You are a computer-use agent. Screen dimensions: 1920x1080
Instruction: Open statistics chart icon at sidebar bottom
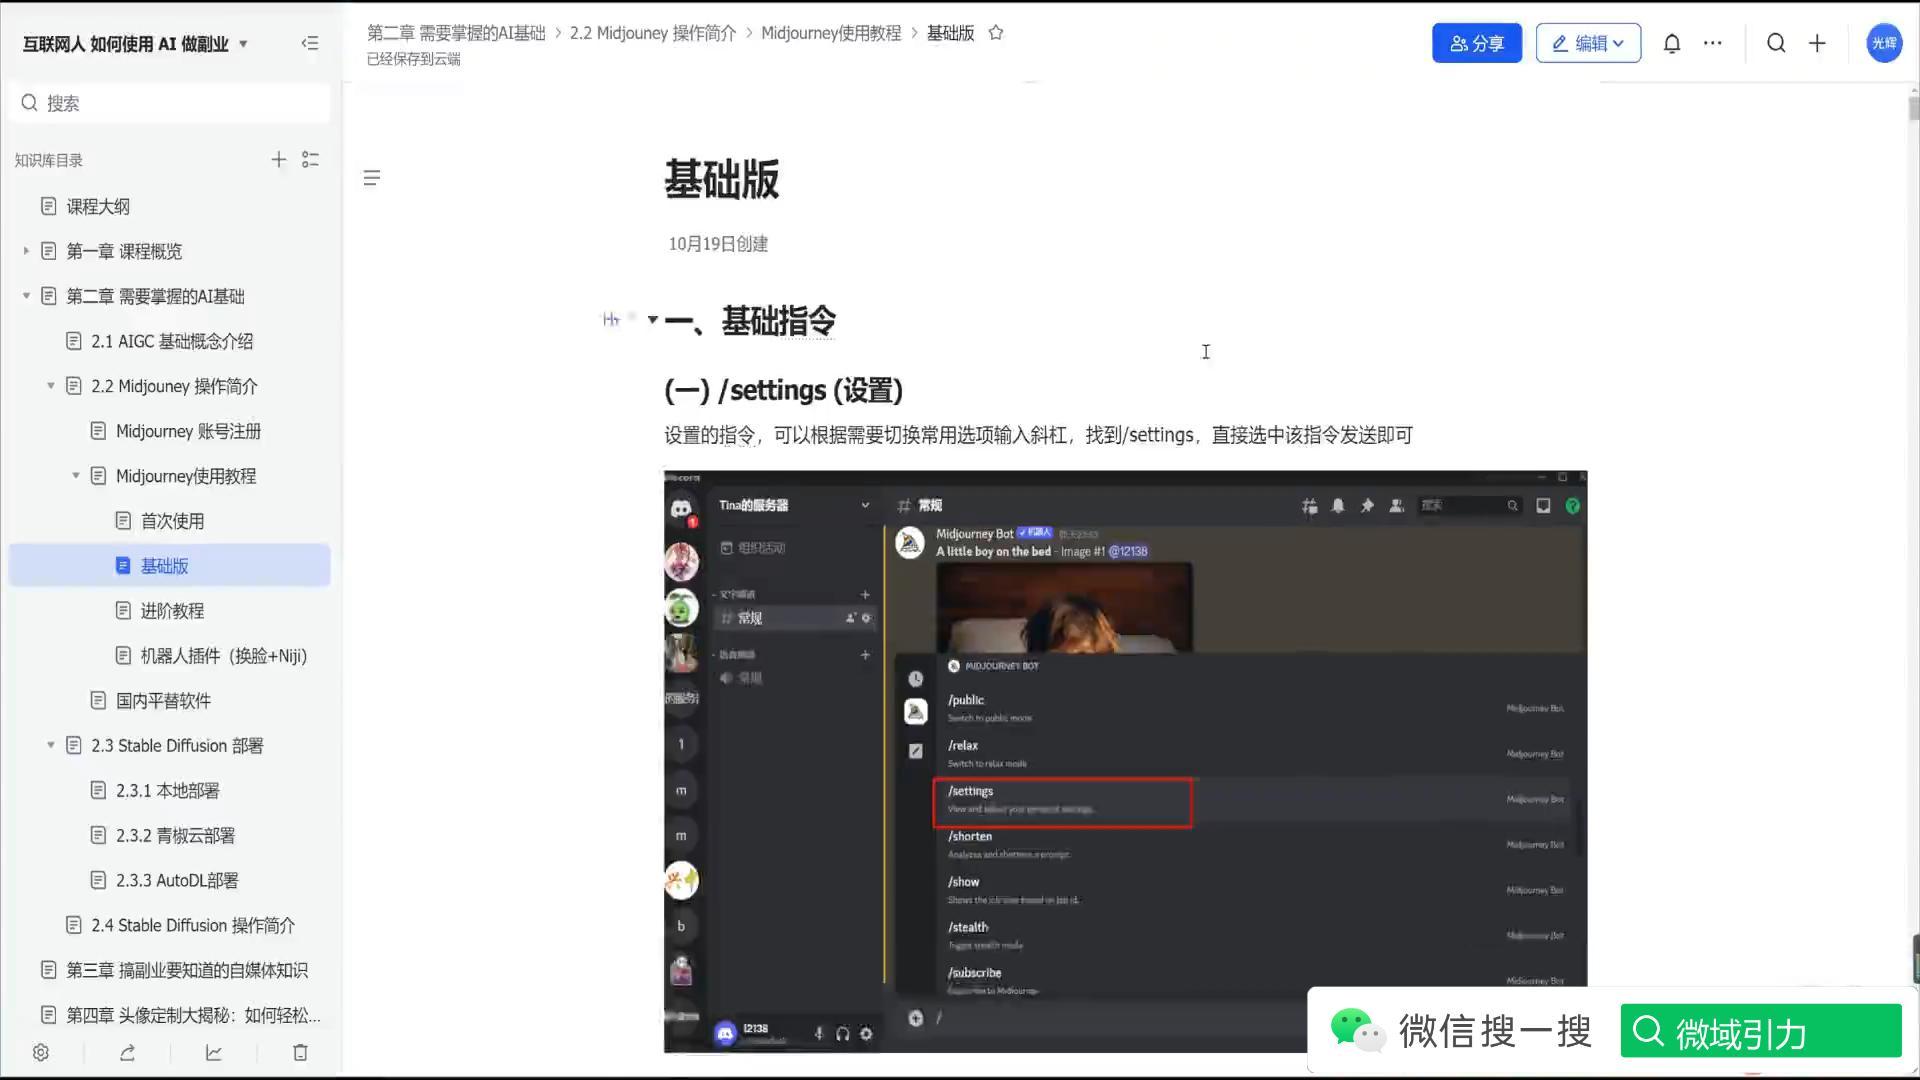click(x=214, y=1053)
